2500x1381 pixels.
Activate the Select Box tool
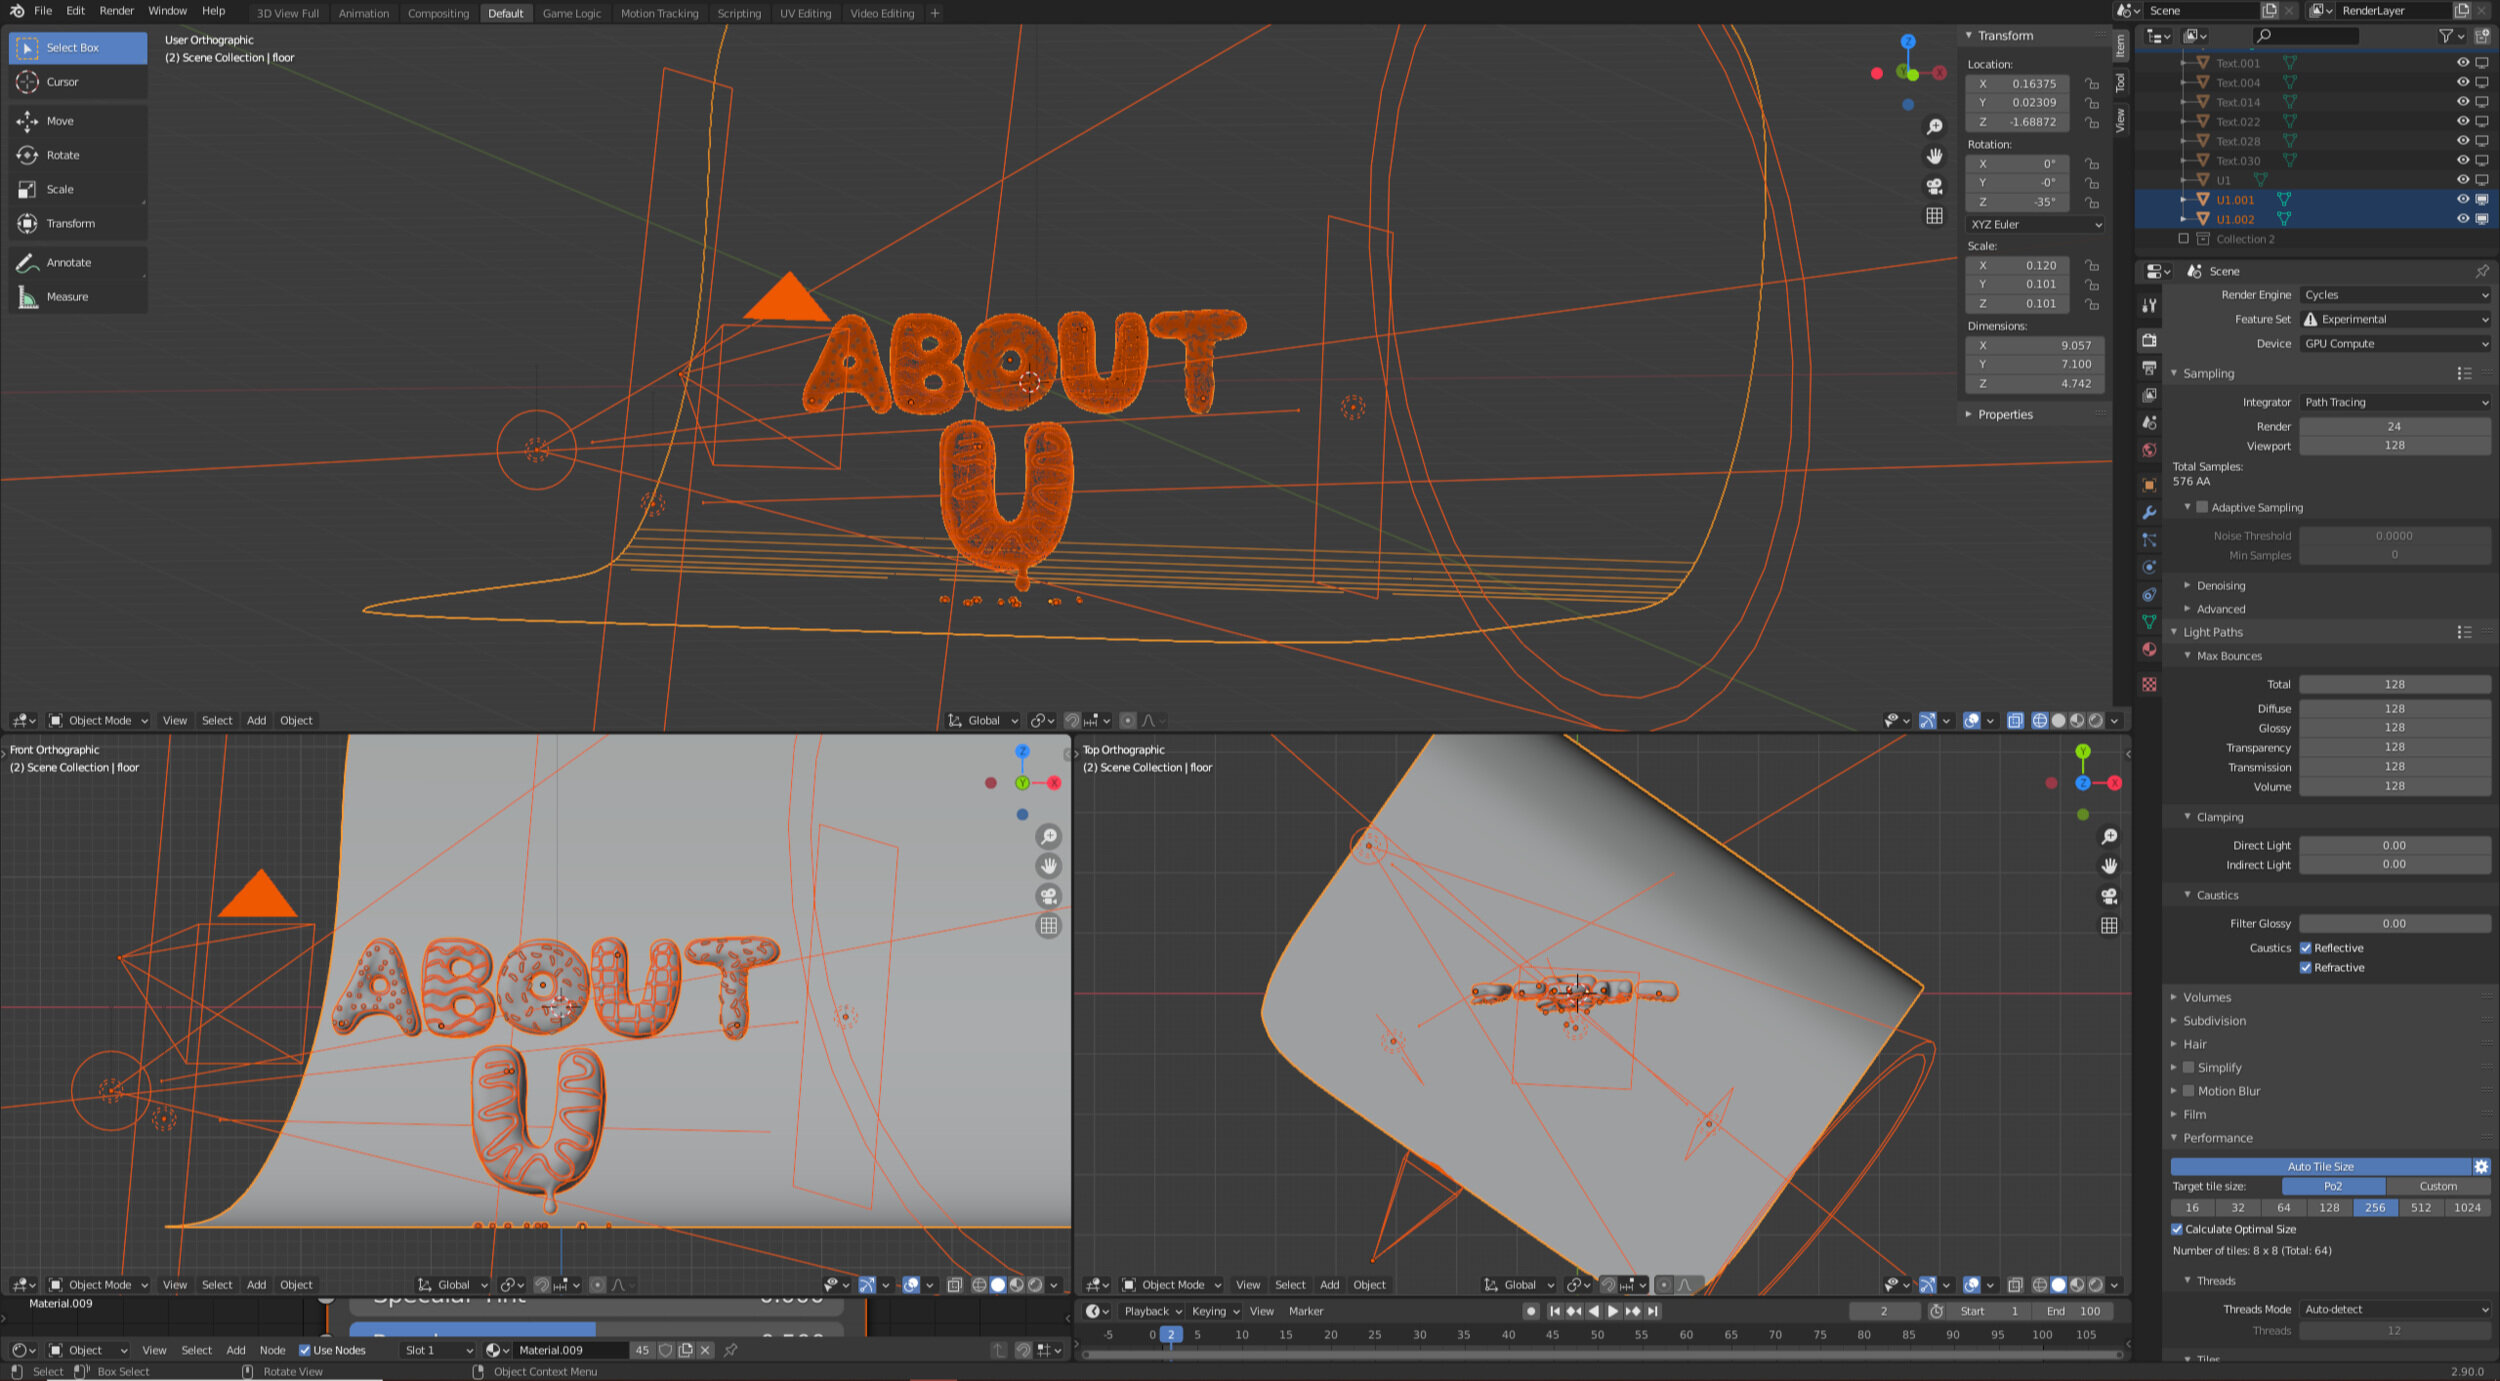coord(78,47)
